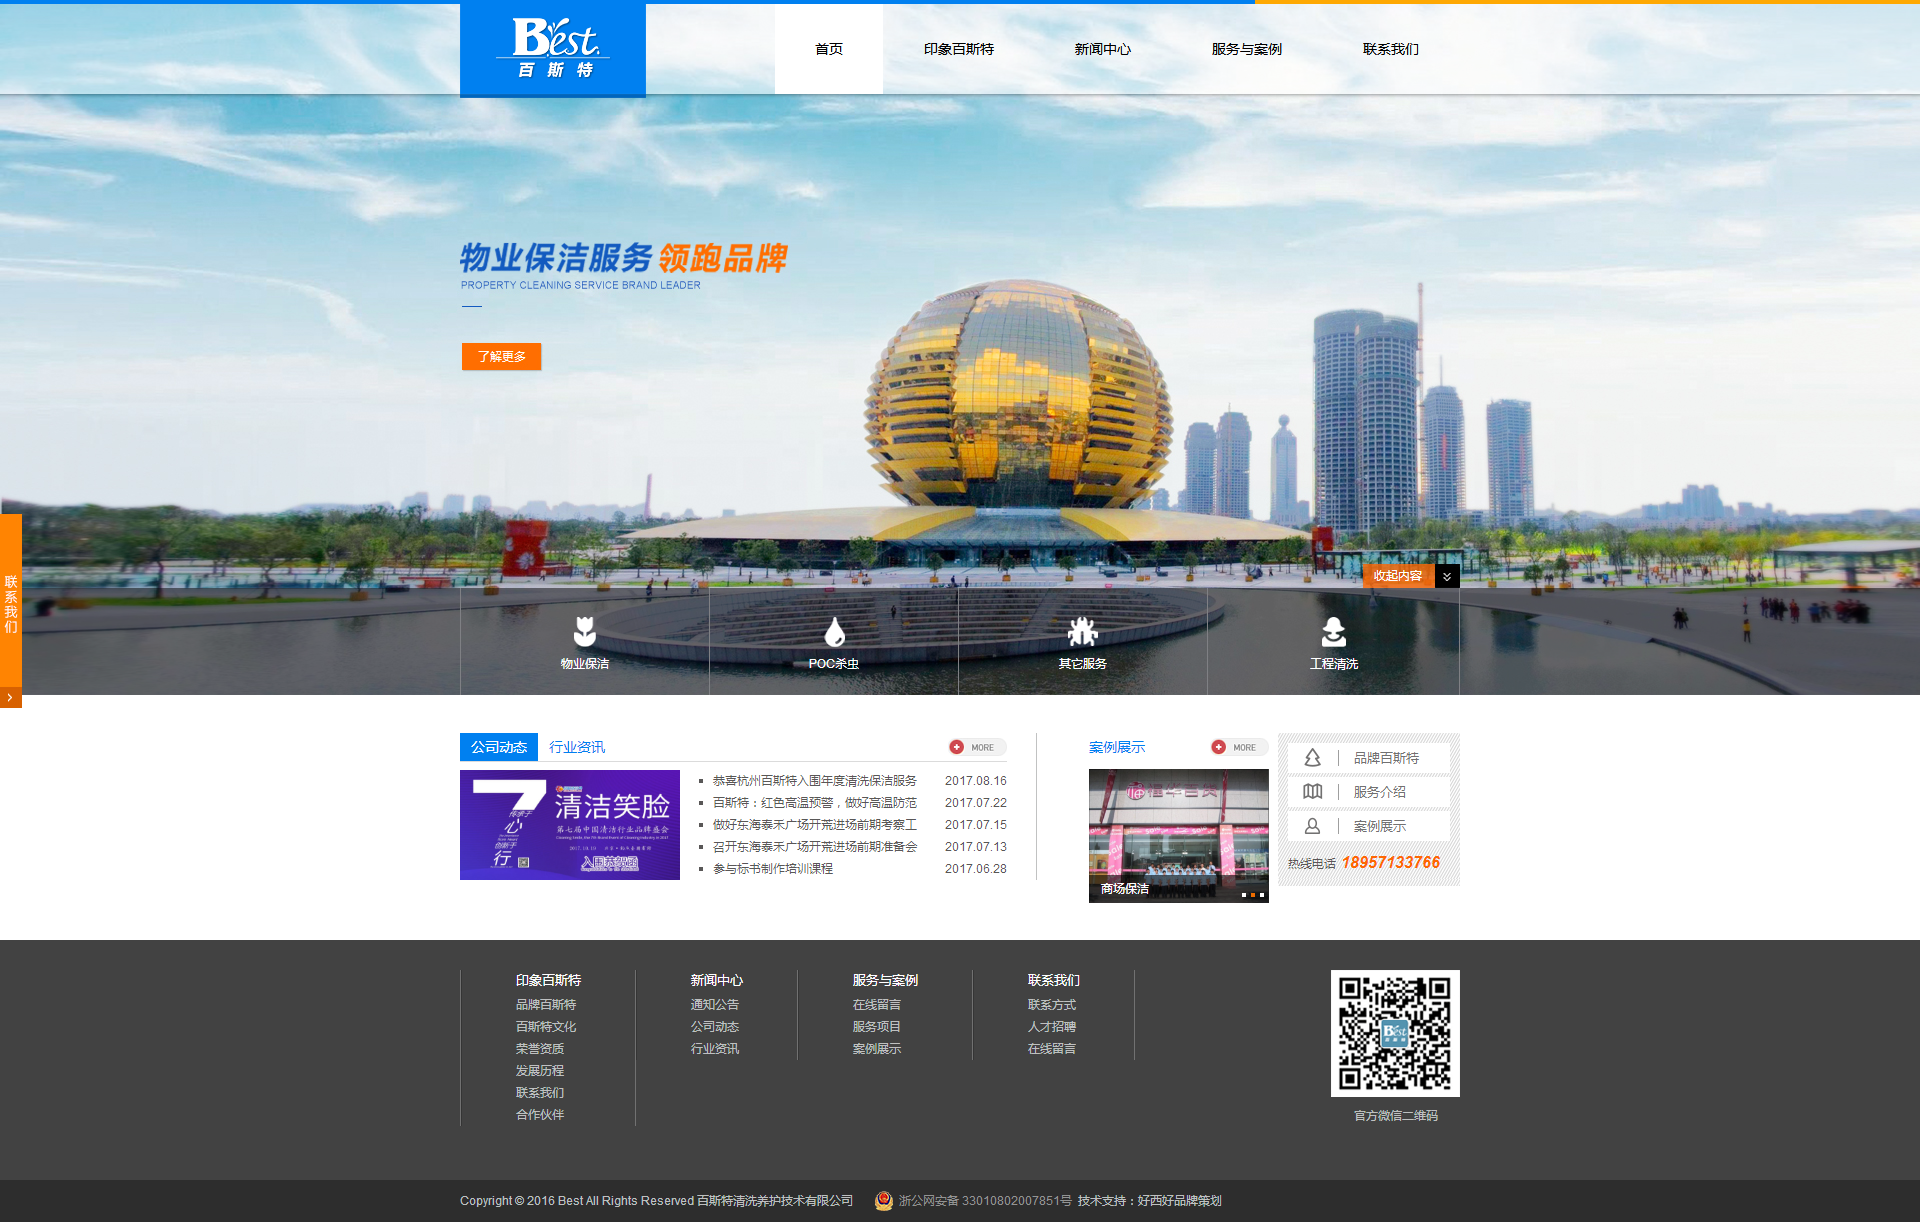The width and height of the screenshot is (1920, 1222).
Task: Switch to the 行业资讯 tab
Action: (577, 747)
